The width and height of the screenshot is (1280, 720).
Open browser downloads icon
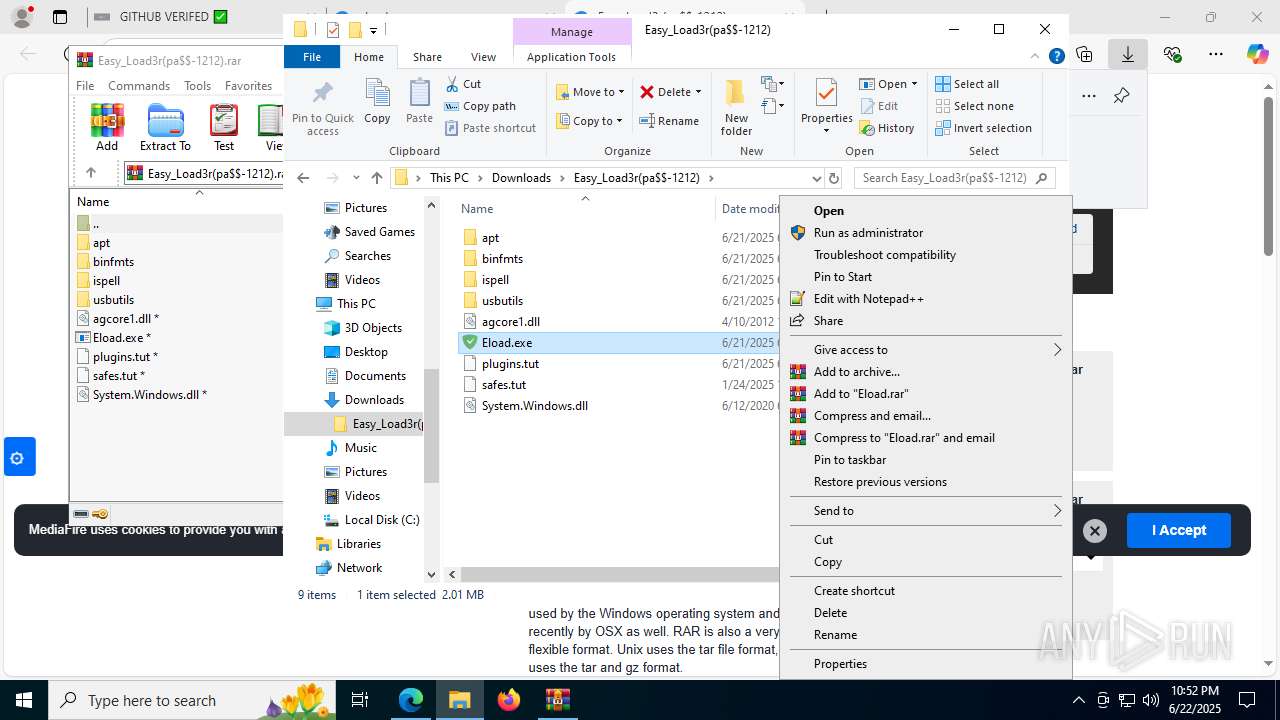click(1127, 55)
